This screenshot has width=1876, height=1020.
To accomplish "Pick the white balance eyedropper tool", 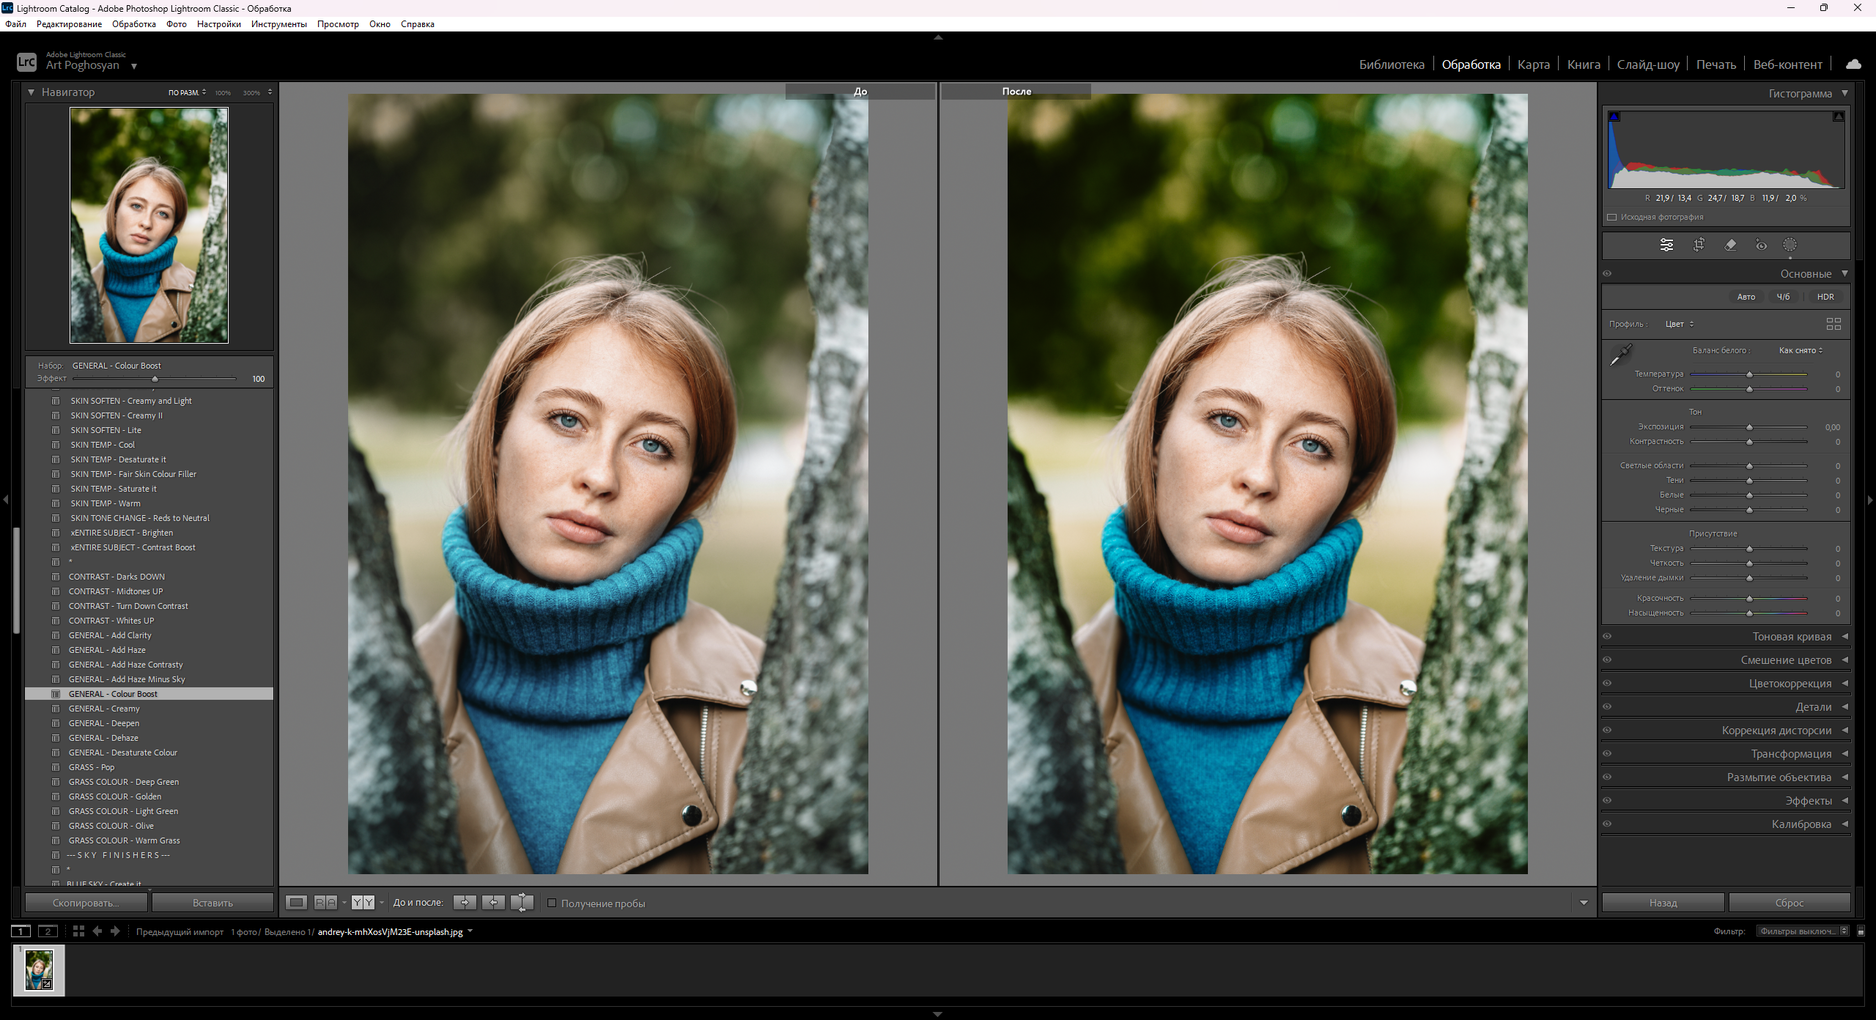I will 1621,355.
